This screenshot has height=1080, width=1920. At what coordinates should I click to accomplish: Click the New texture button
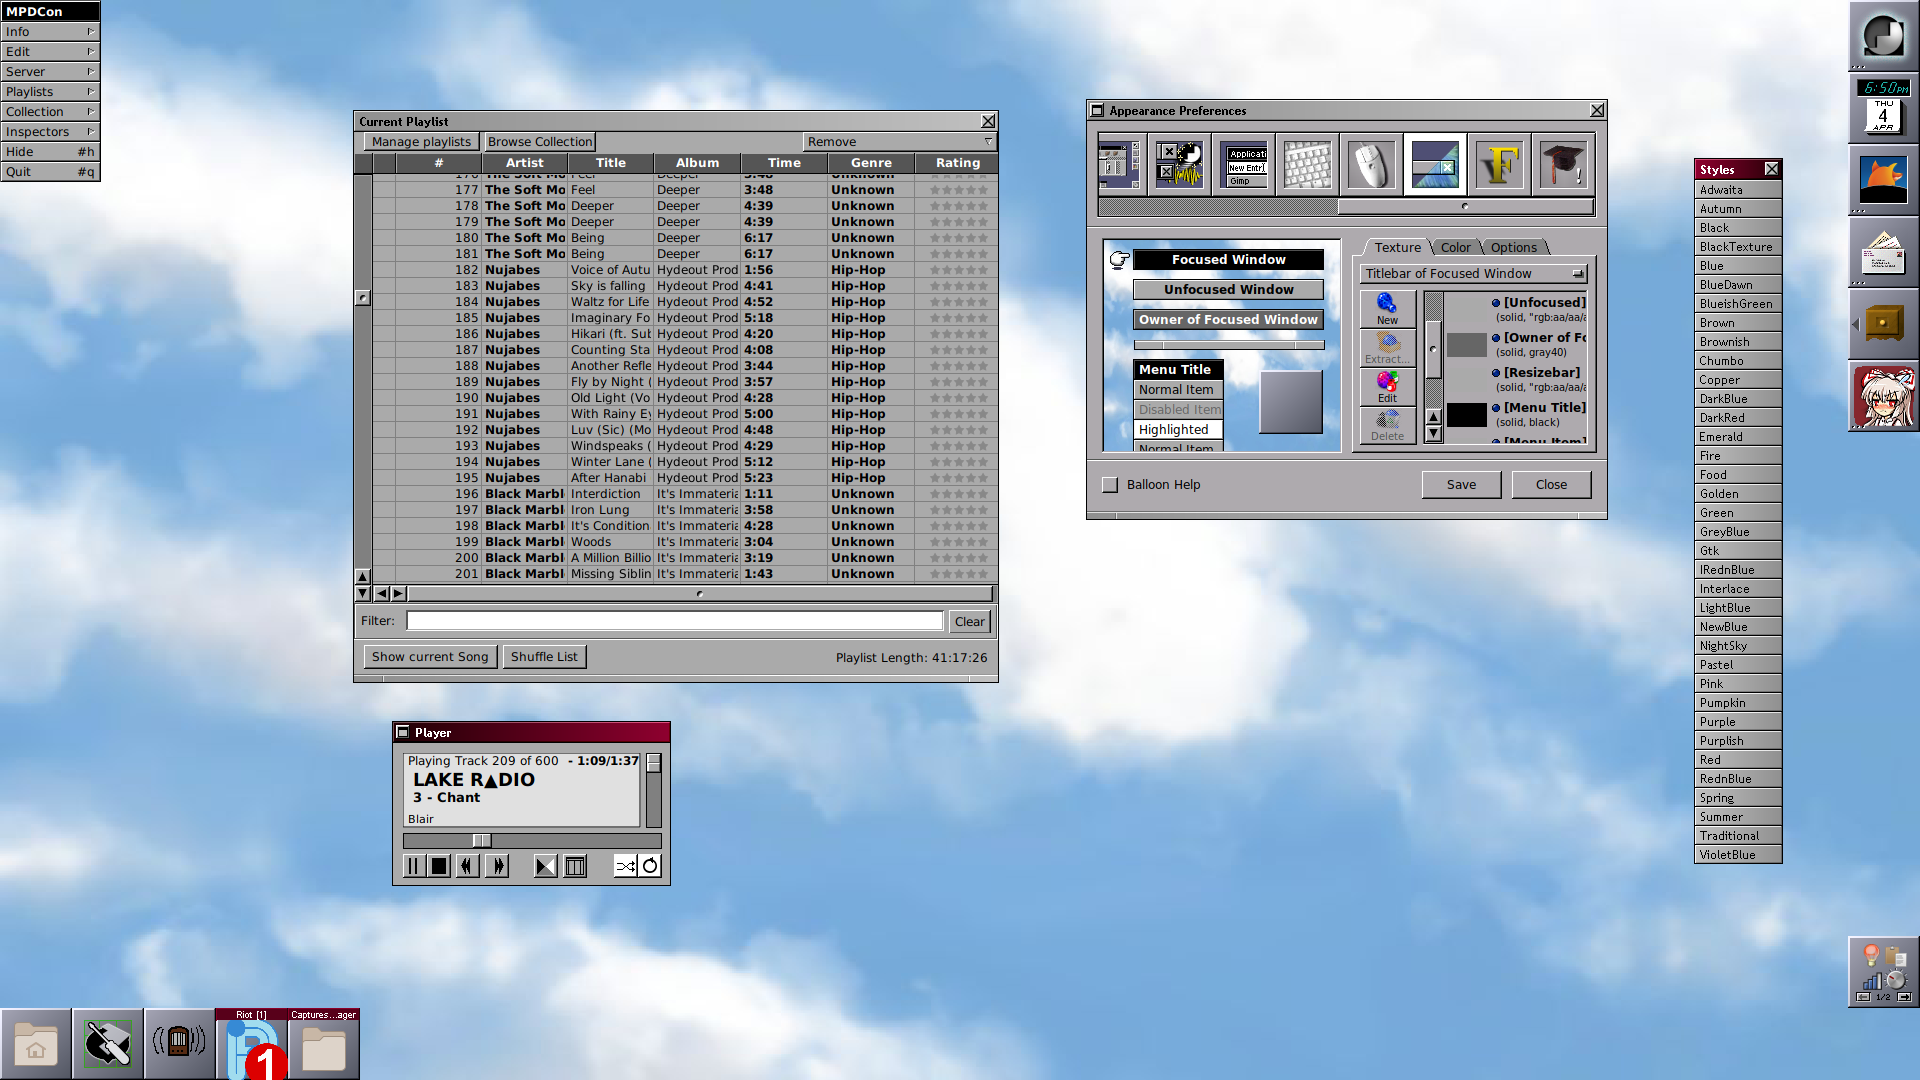point(1387,309)
